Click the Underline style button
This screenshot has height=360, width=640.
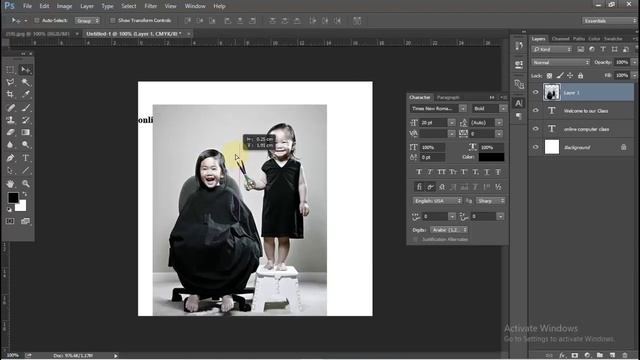pyautogui.click(x=487, y=172)
